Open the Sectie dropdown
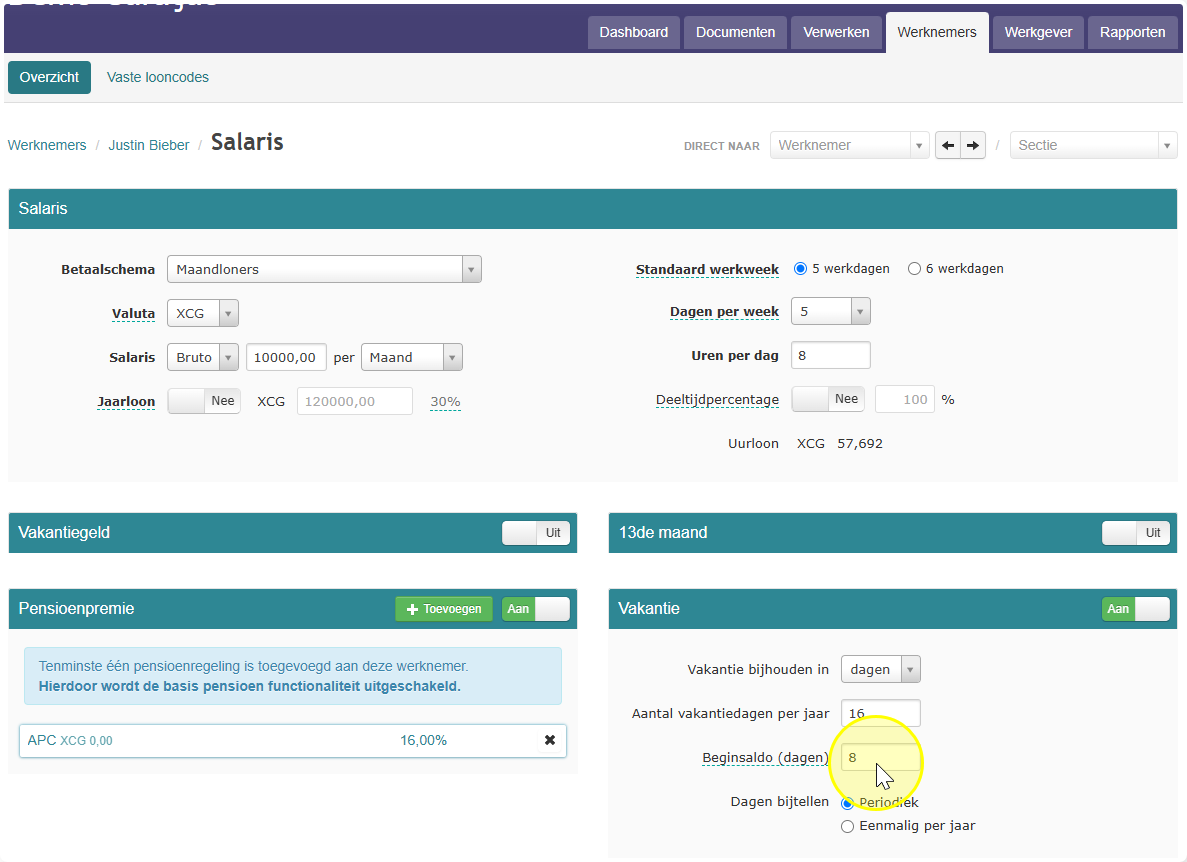 click(x=1093, y=145)
